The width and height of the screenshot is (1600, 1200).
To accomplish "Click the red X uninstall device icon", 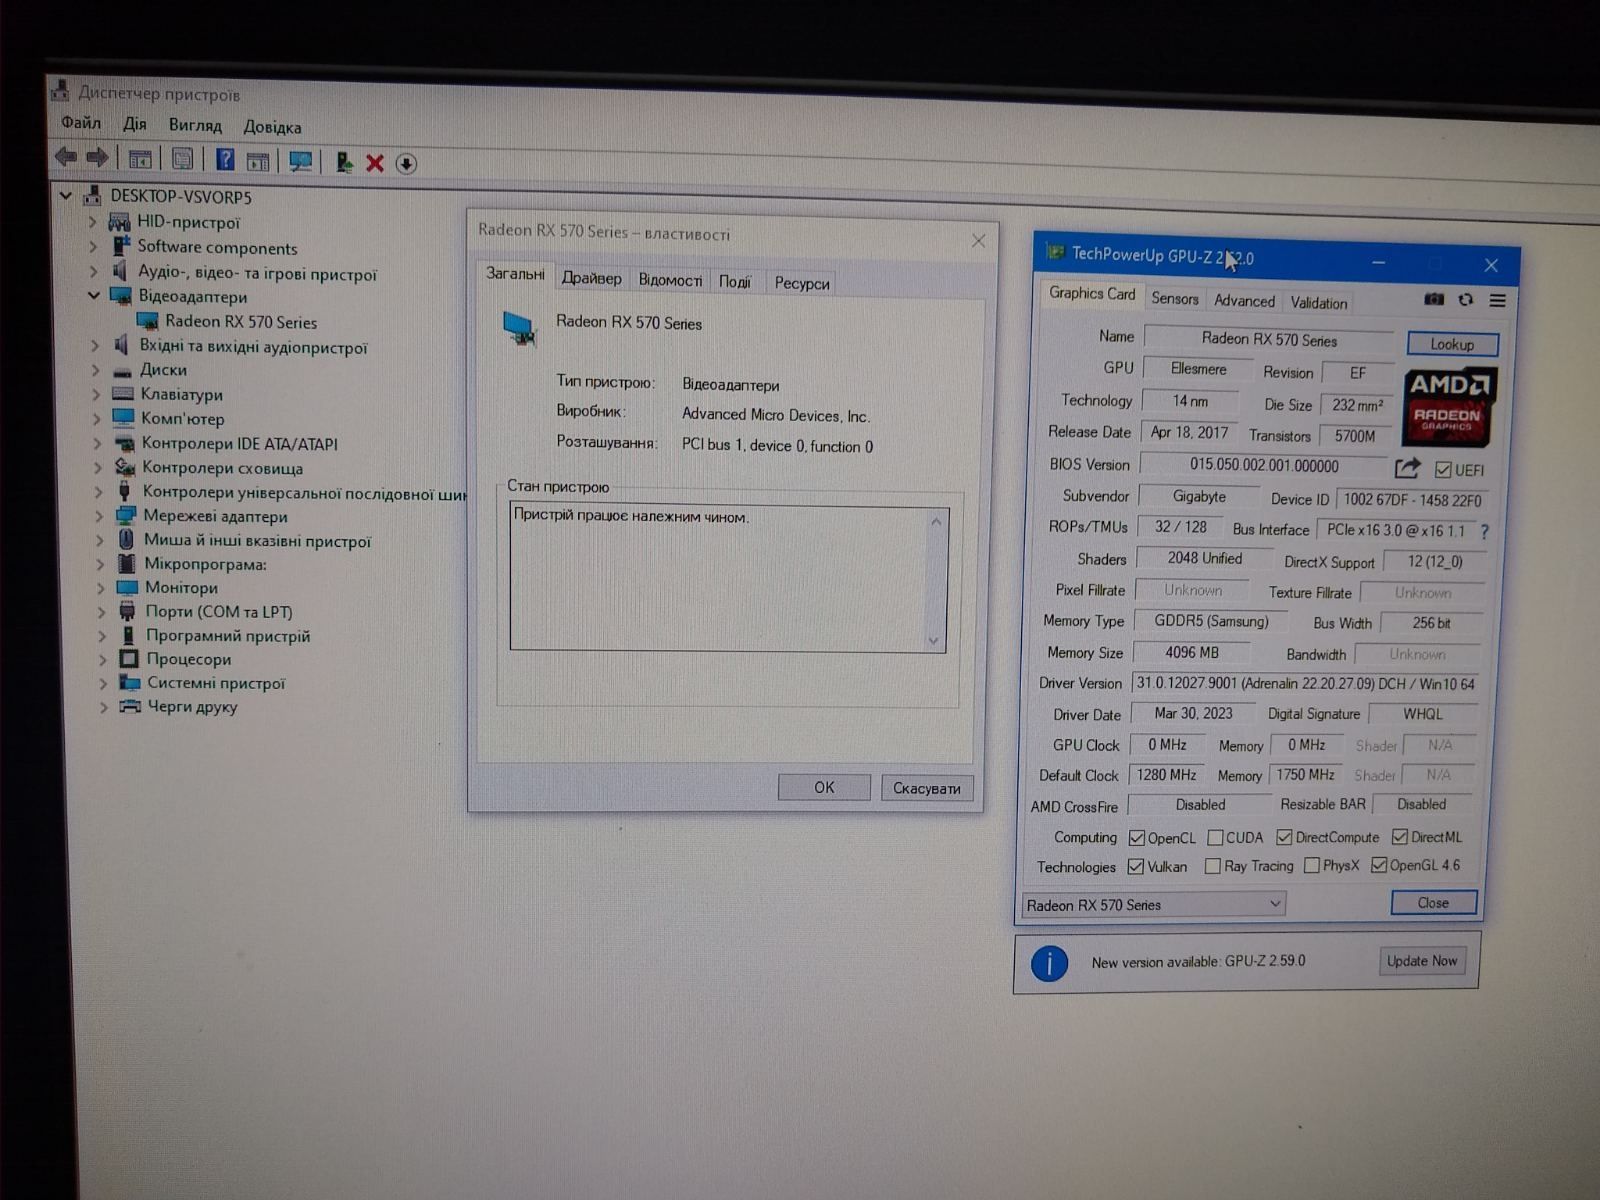I will pos(375,163).
